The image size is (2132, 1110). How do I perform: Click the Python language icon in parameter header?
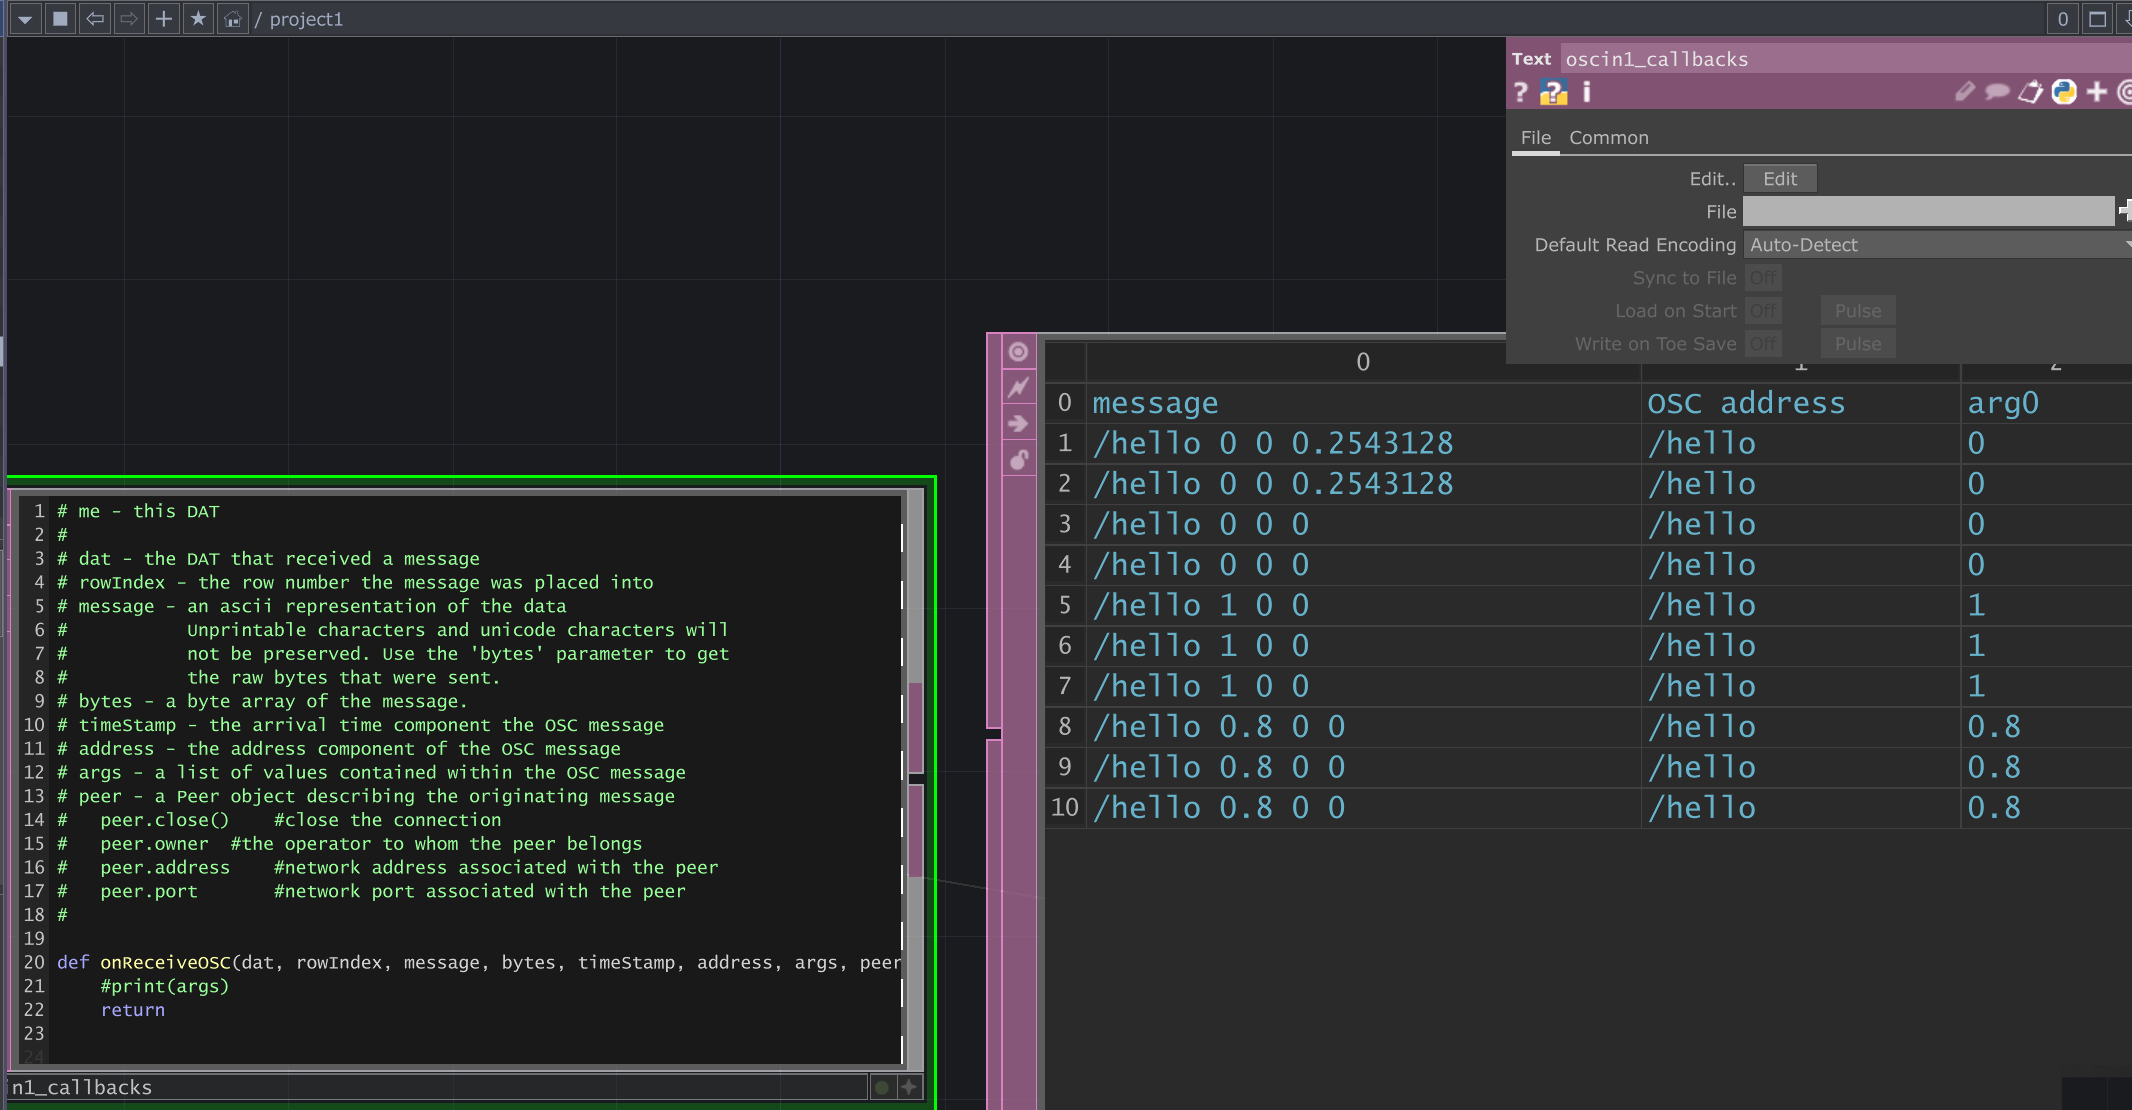pos(2063,92)
